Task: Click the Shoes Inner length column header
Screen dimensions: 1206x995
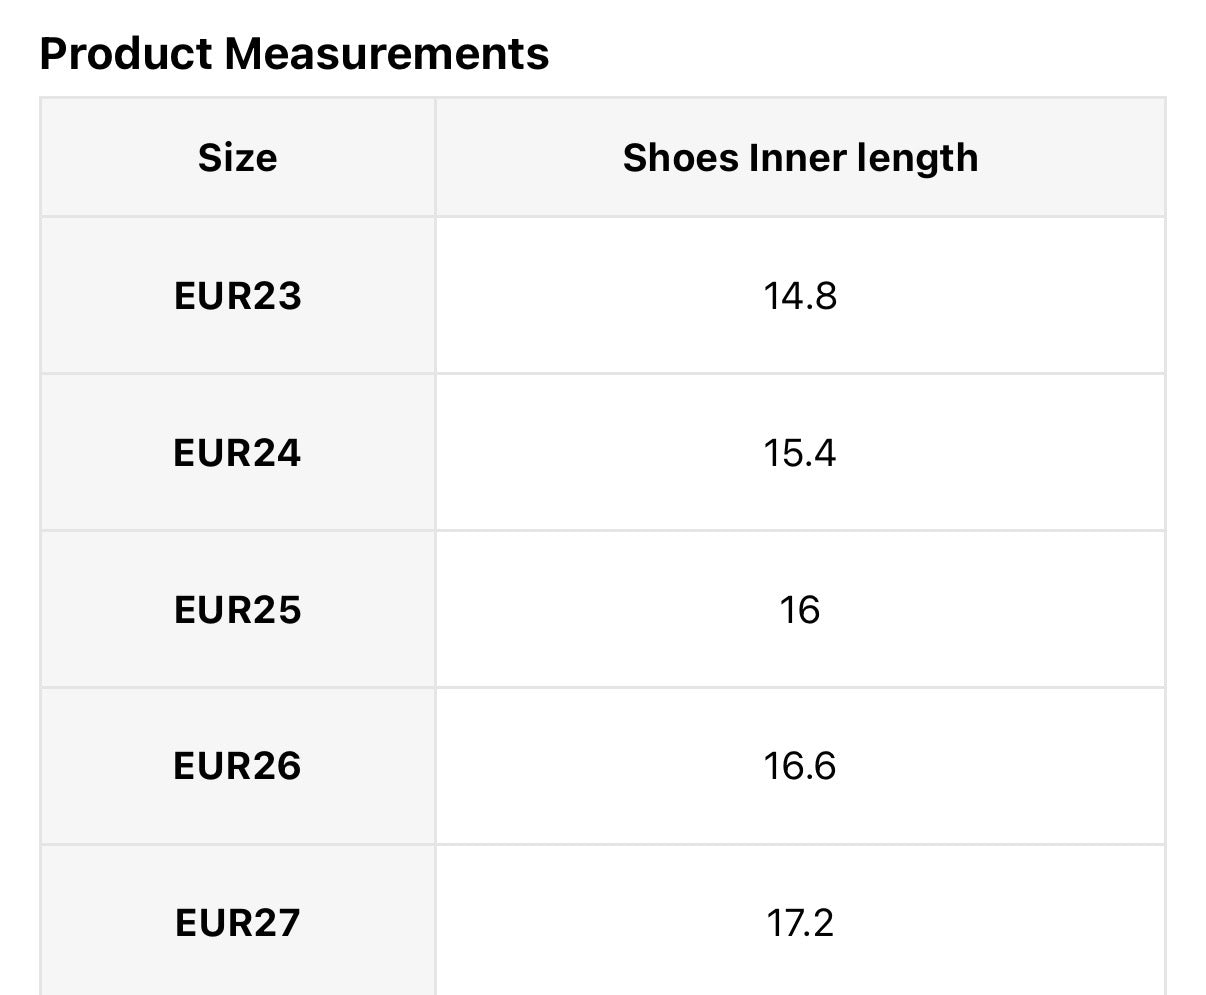Action: point(800,158)
